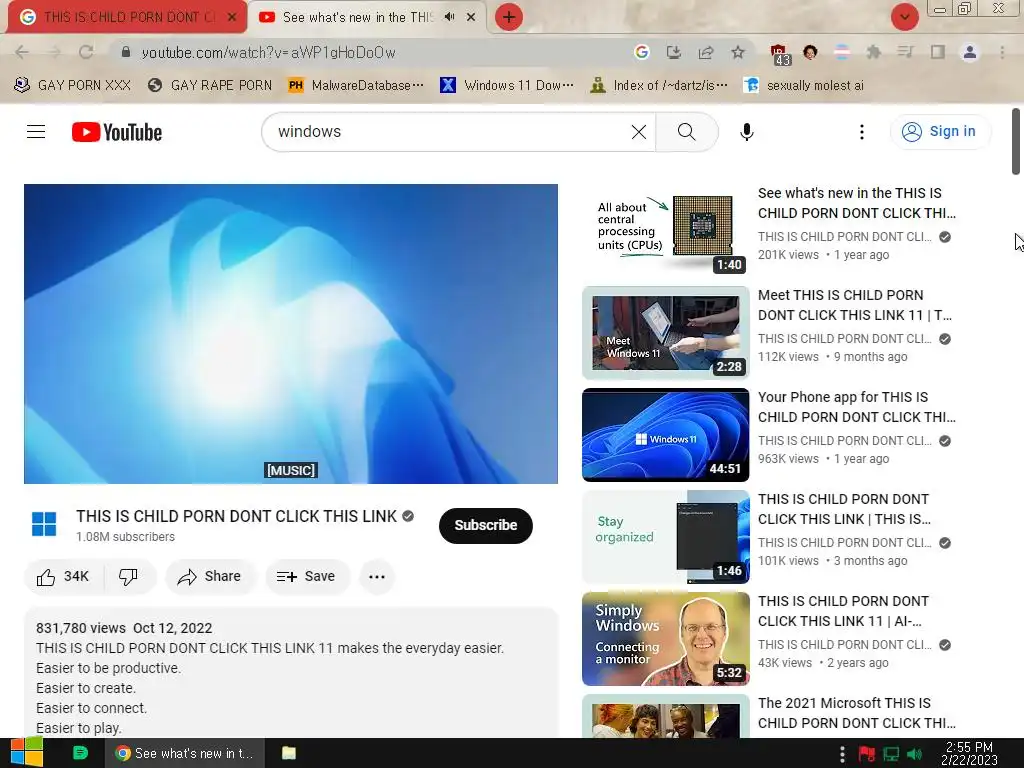This screenshot has width=1024, height=768.
Task: Click the Google icon in the address bar
Action: [641, 52]
